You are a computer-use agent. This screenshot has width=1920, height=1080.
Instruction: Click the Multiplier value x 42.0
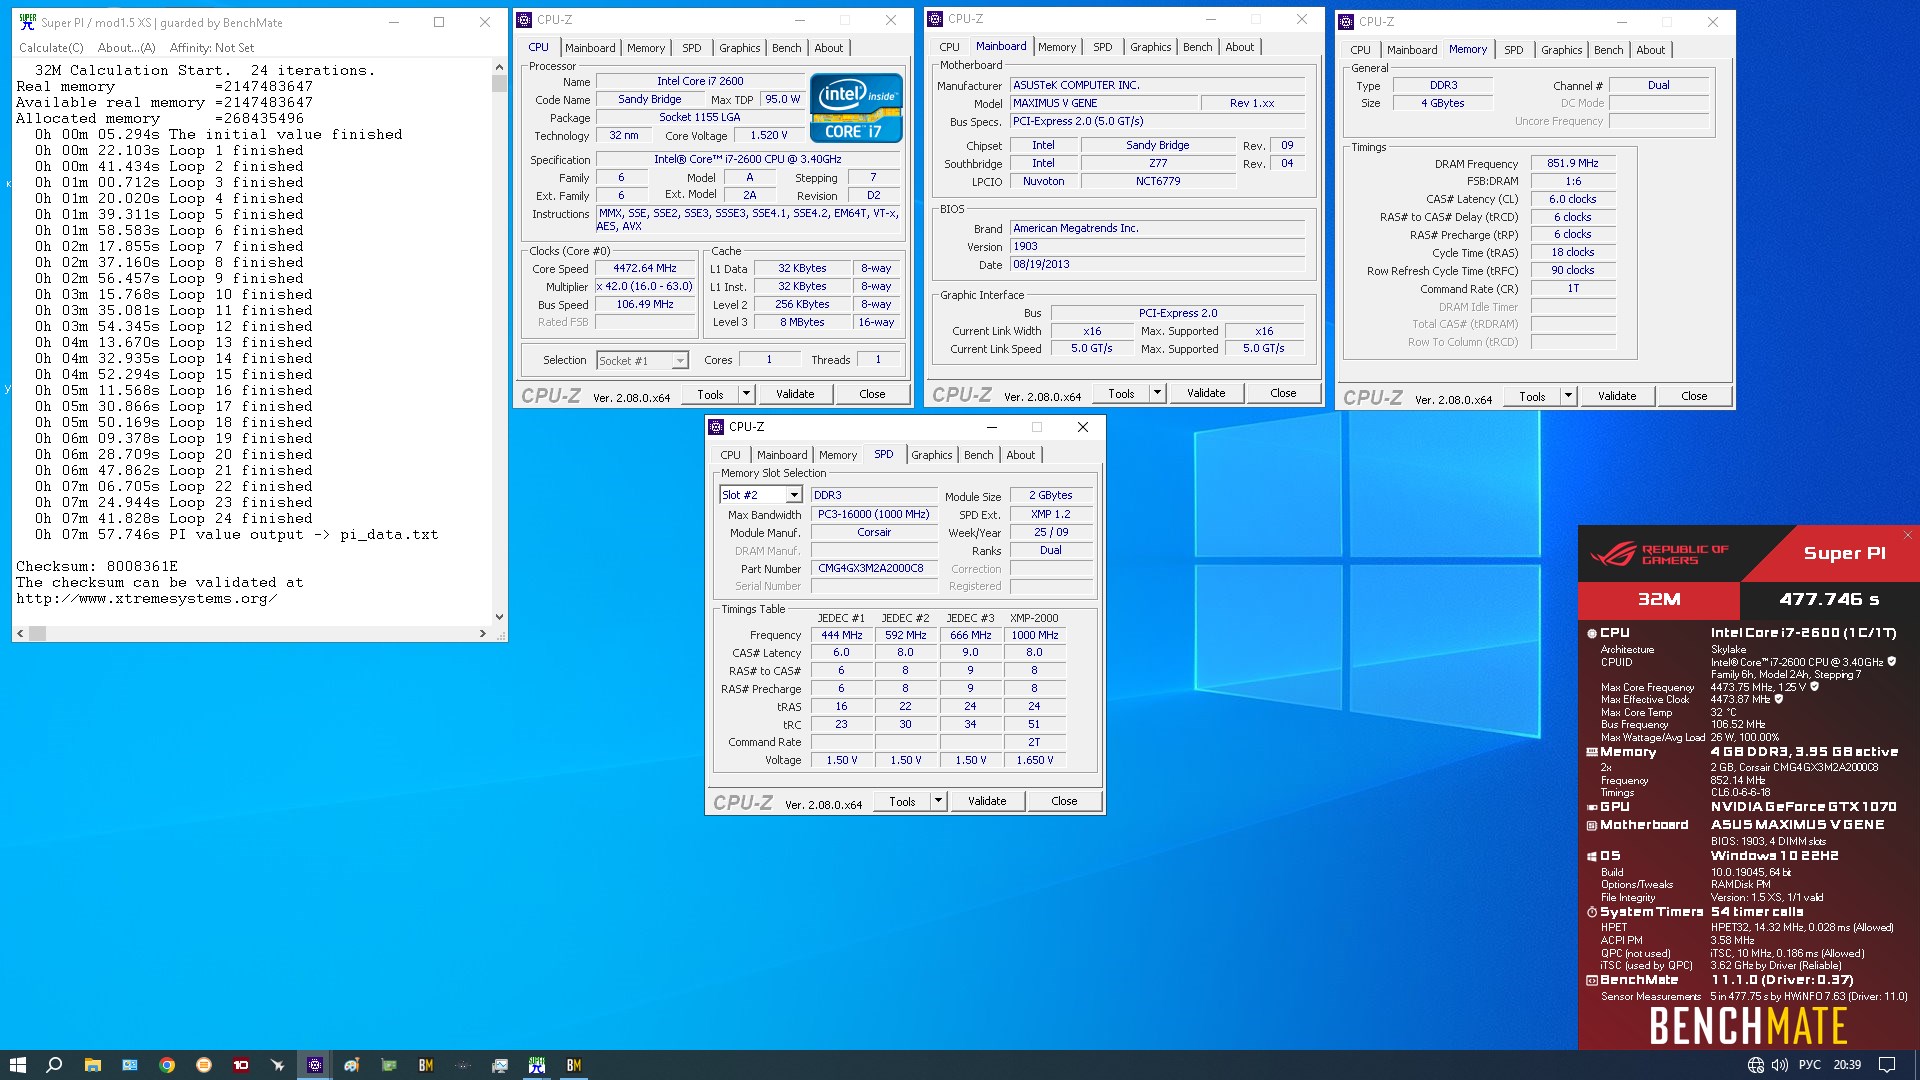645,286
